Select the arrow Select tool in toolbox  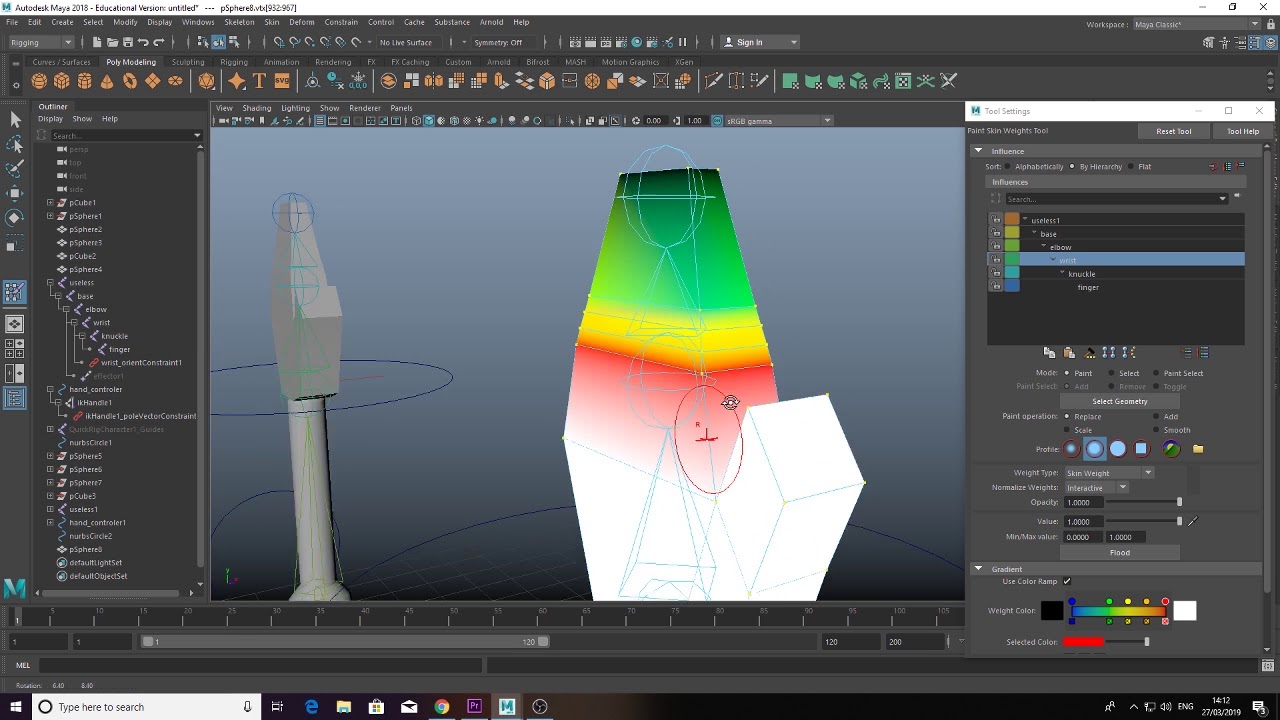pyautogui.click(x=15, y=120)
